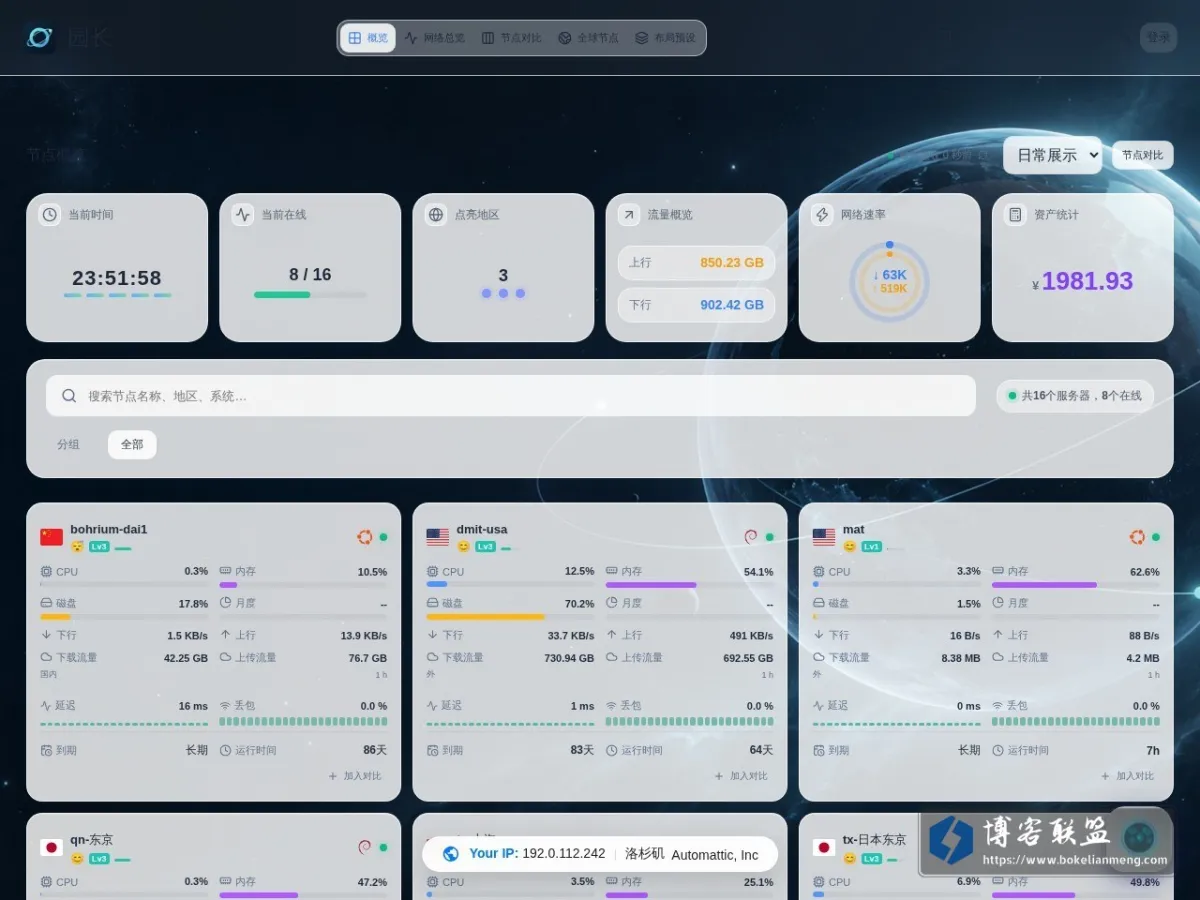
Task: Click the globe icon next to Your IP
Action: 451,854
